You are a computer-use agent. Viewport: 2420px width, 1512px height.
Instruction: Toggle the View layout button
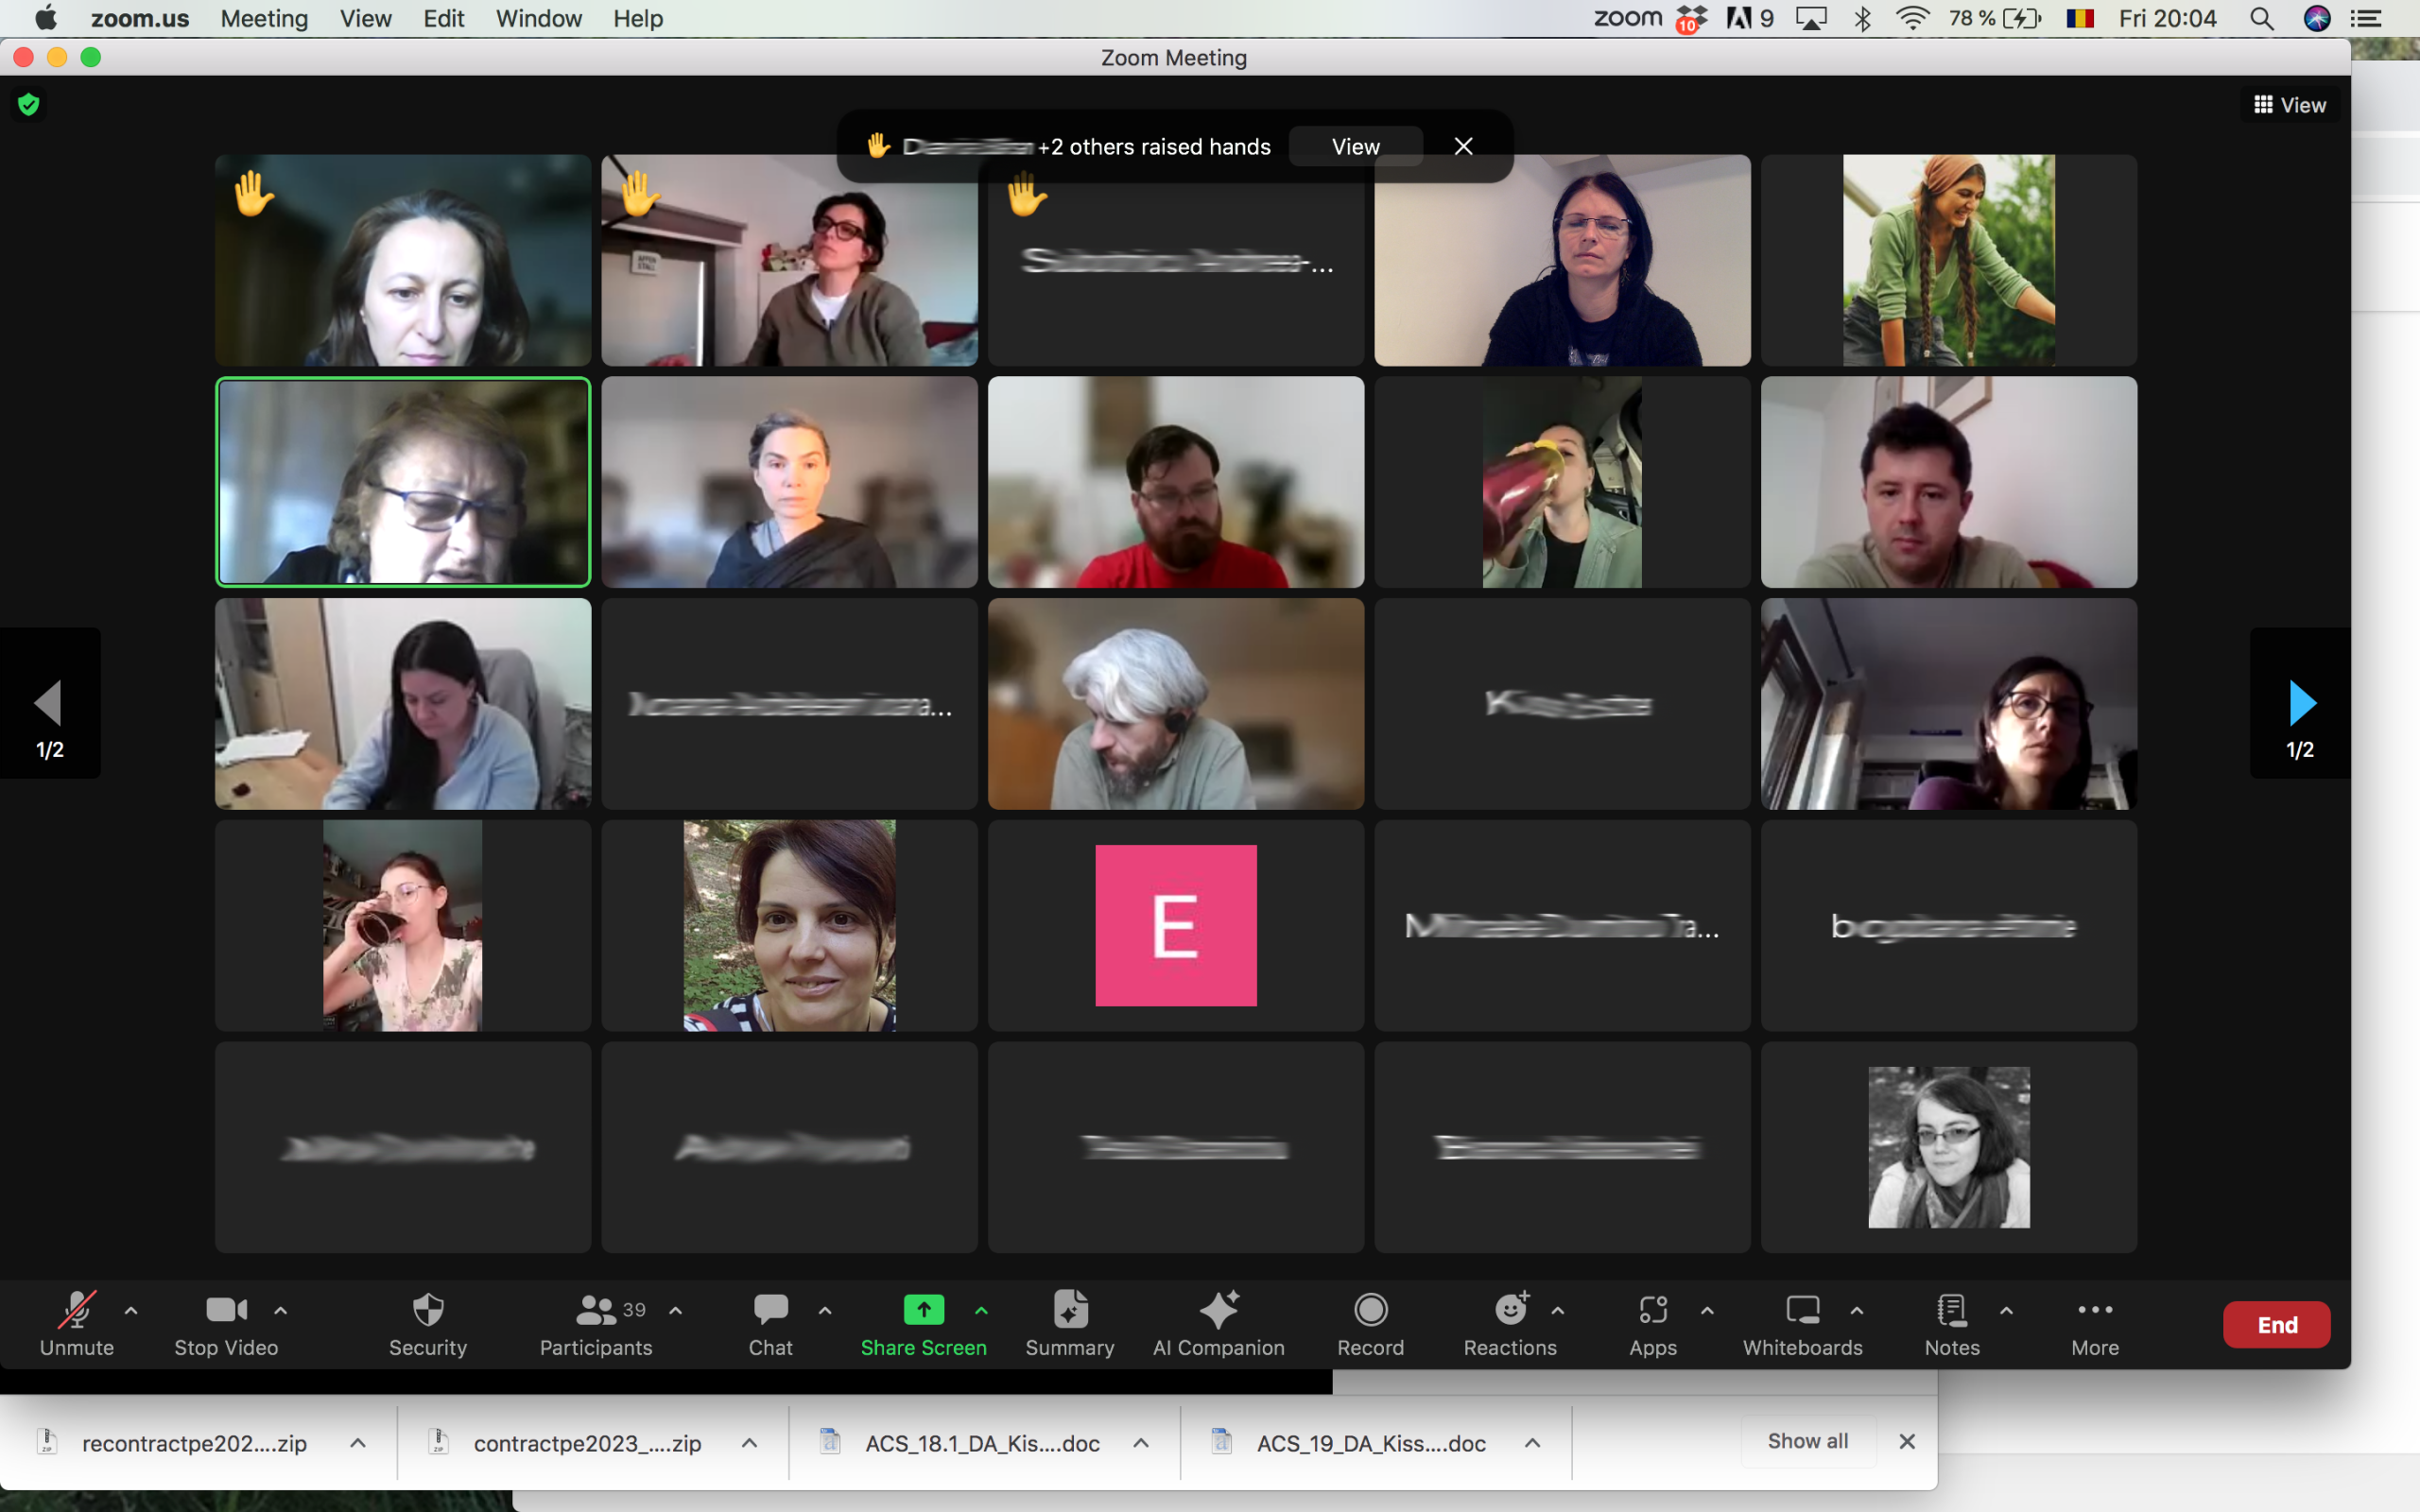2289,105
